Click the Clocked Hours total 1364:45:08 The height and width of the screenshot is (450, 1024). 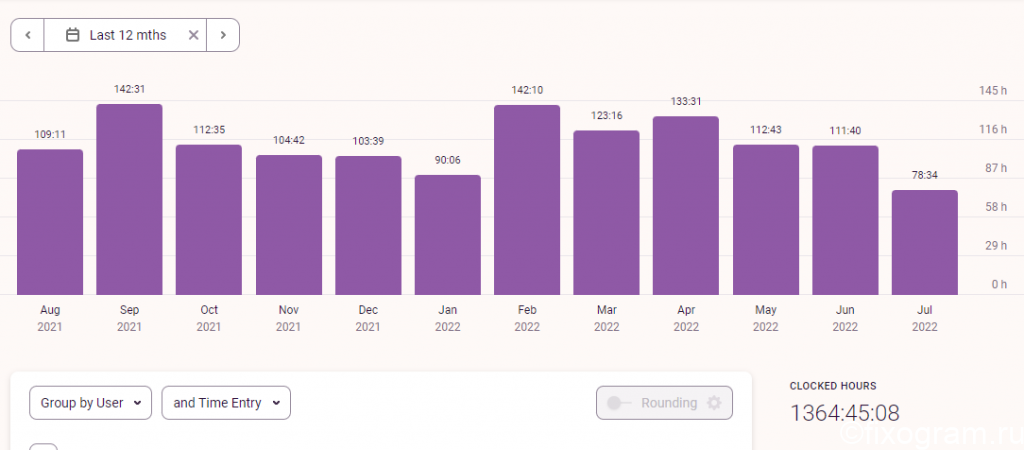(844, 413)
